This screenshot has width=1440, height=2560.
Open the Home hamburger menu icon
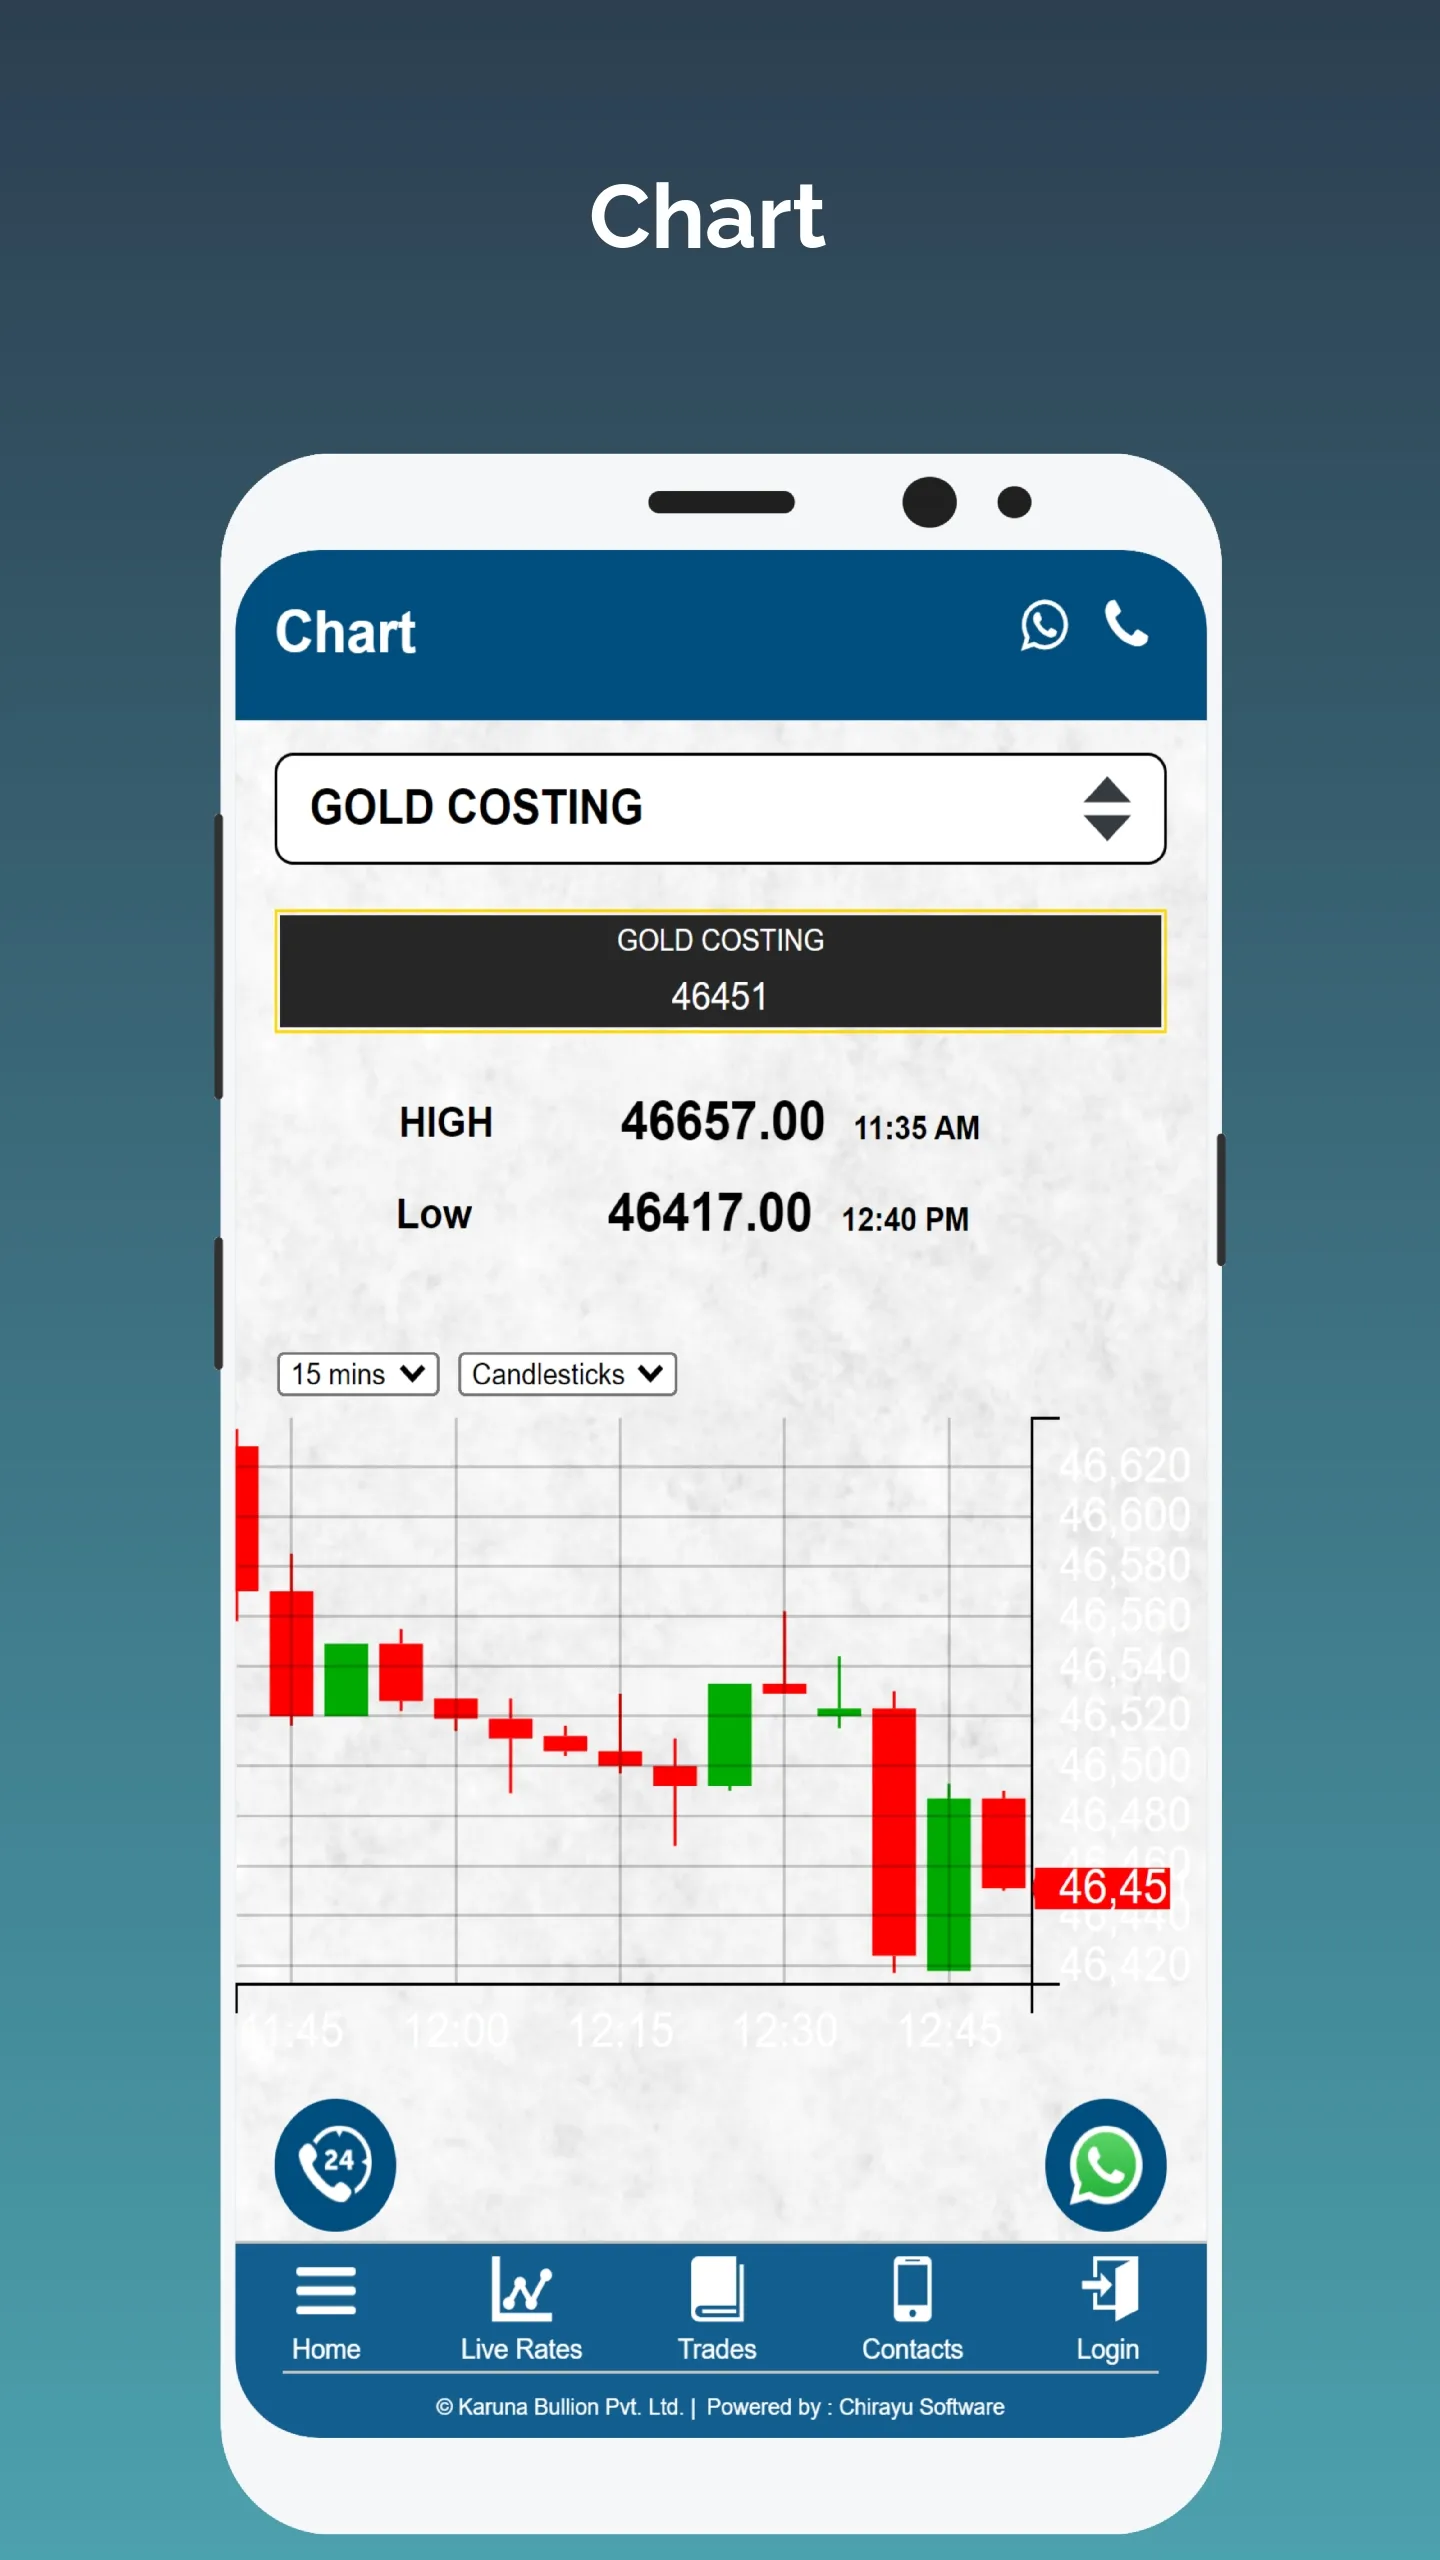pos(326,2291)
